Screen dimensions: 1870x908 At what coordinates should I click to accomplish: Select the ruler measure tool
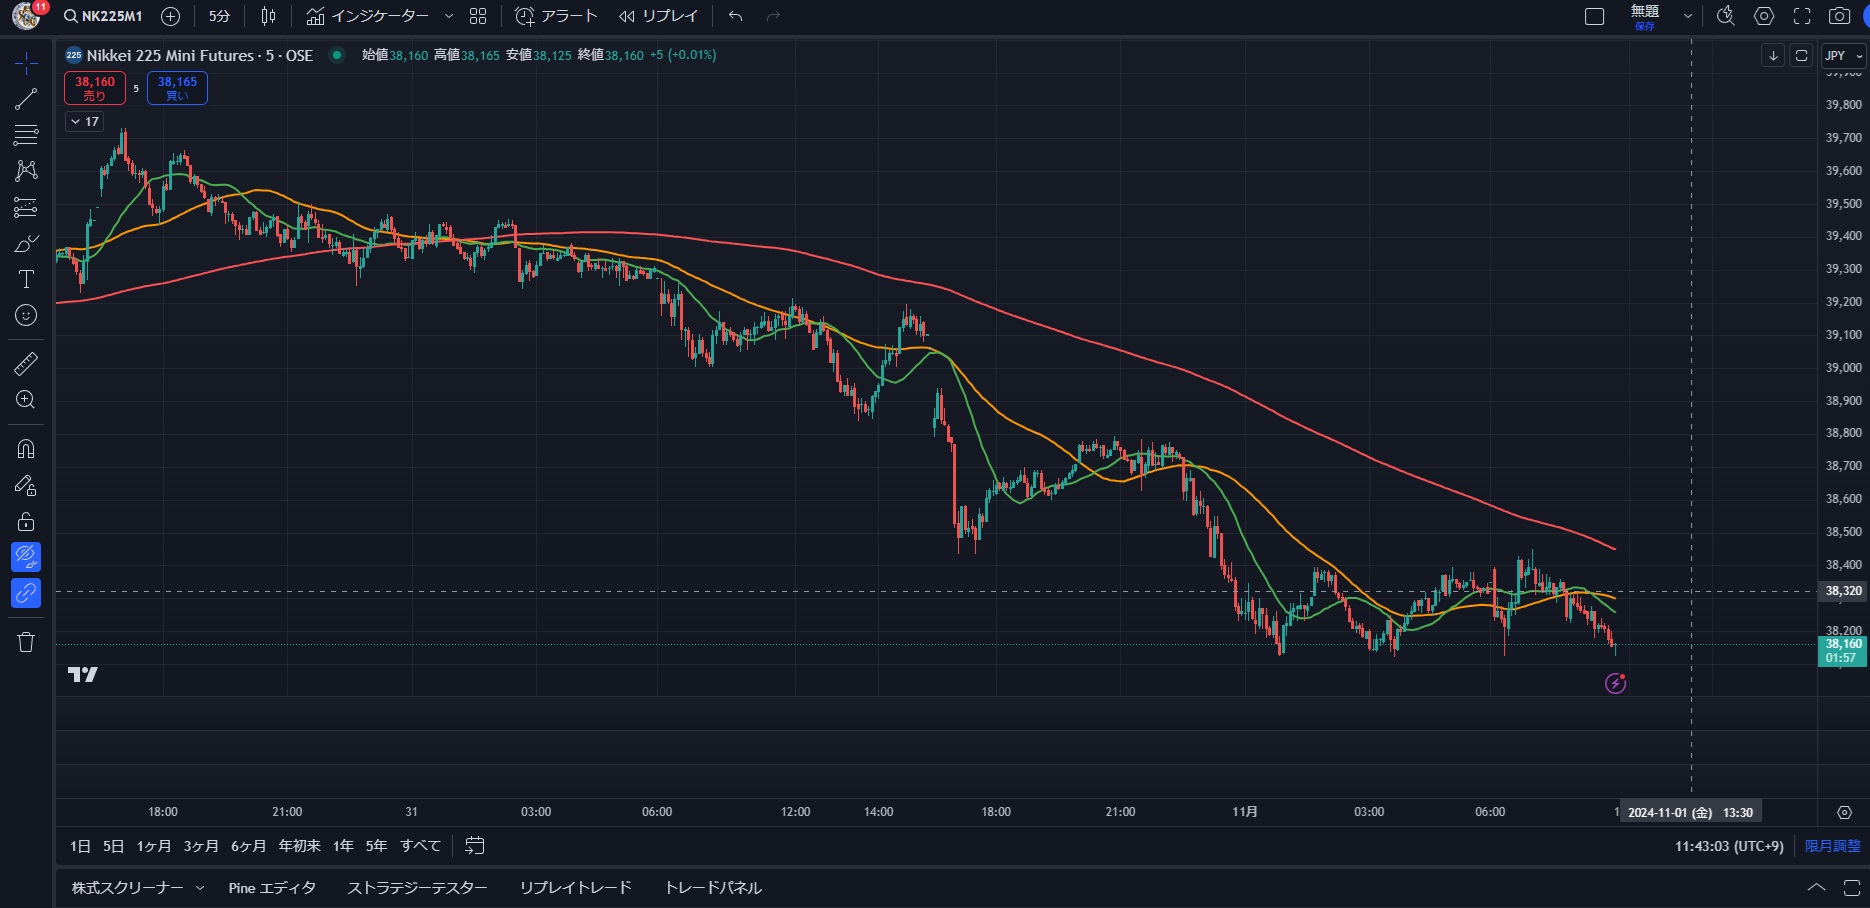point(26,364)
